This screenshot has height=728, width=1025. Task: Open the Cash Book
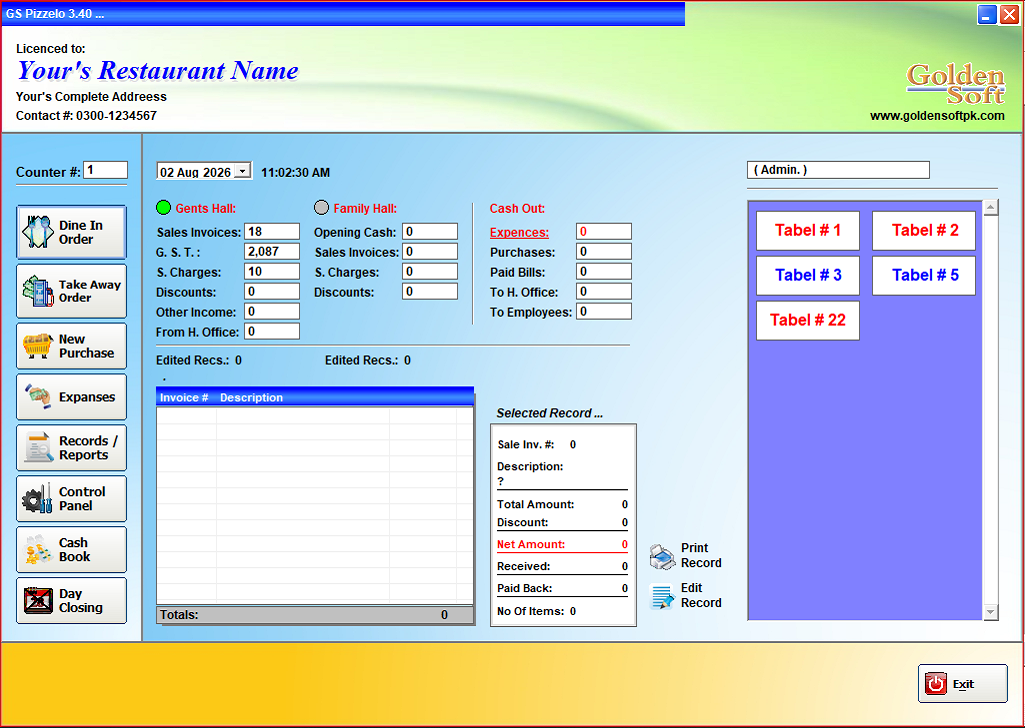[x=71, y=550]
